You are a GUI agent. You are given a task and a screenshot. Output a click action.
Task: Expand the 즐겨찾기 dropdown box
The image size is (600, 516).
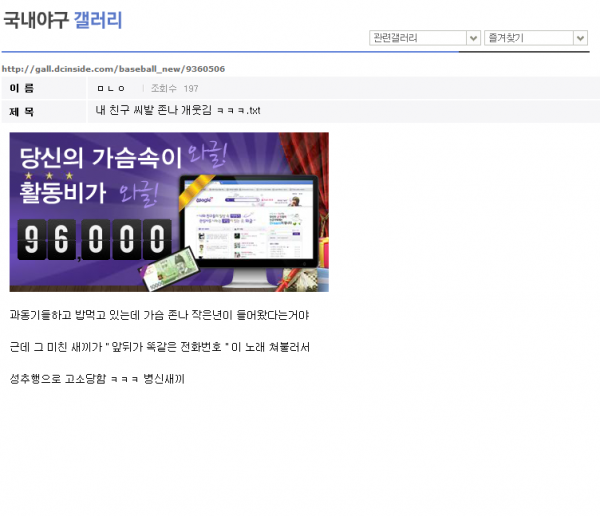click(528, 38)
